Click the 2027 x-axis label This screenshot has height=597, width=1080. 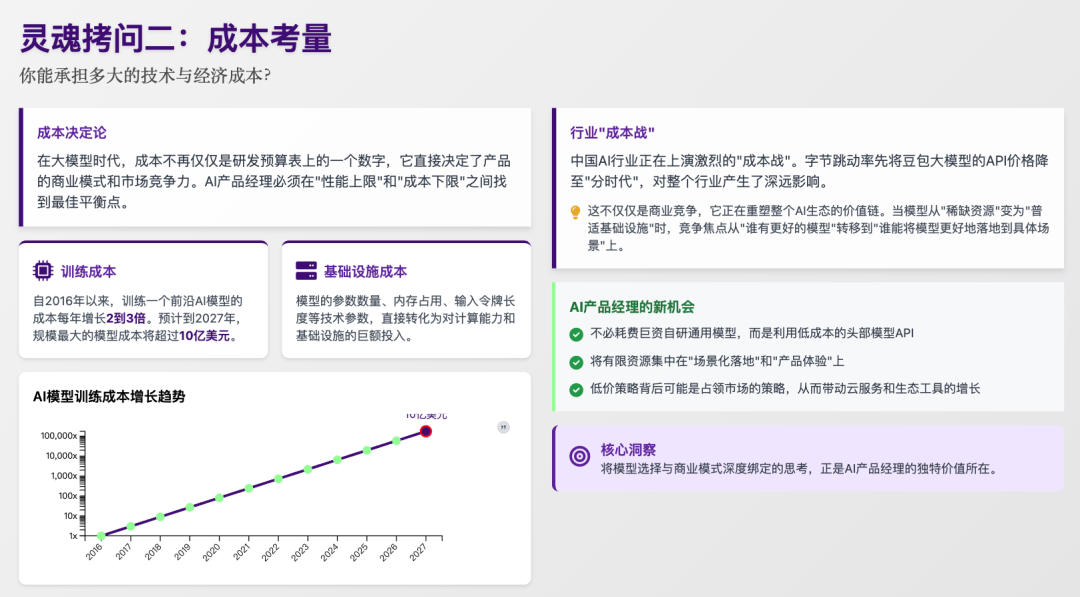point(419,552)
